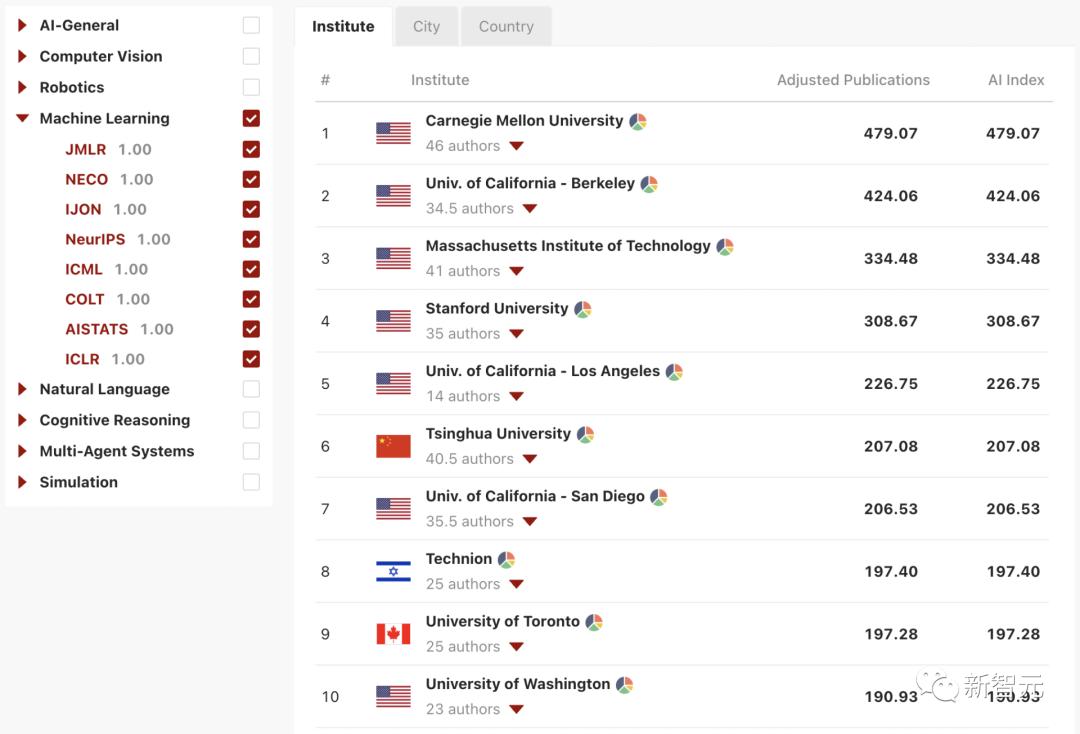Click the pie chart icon next to Technion
This screenshot has width=1080, height=734.
[507, 560]
